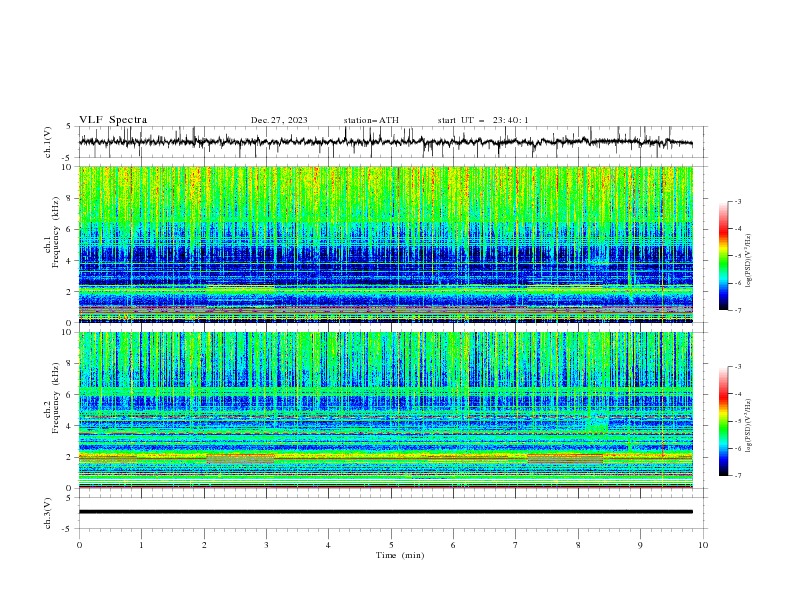Screen dimensions: 792x612
Task: Click the ch.1 spectrogram color scale bar
Action: (x=723, y=256)
